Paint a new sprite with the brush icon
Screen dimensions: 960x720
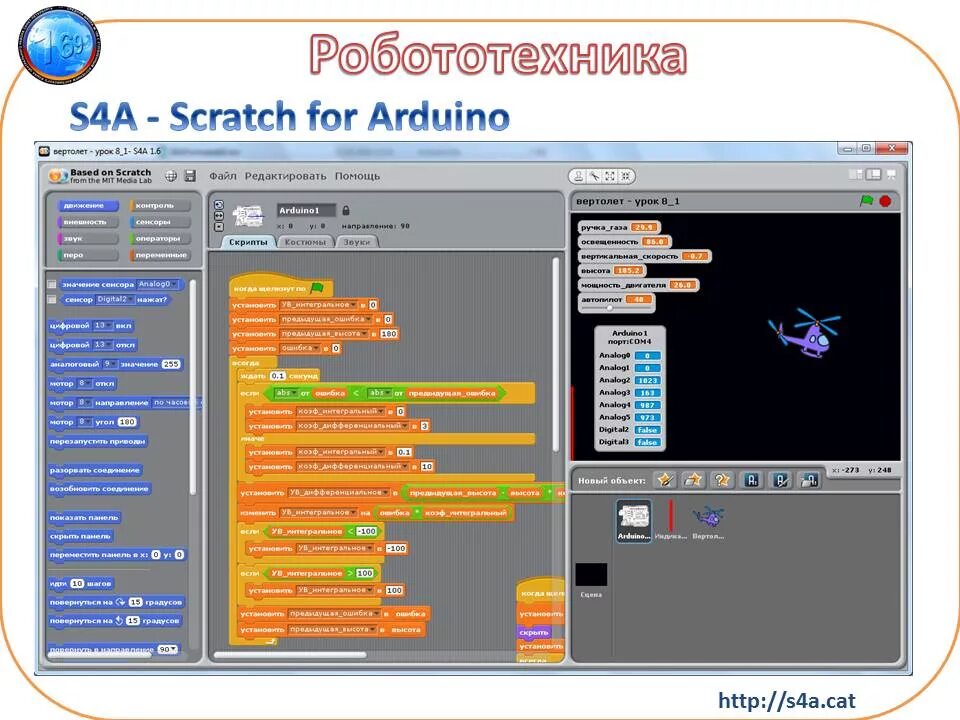click(667, 479)
